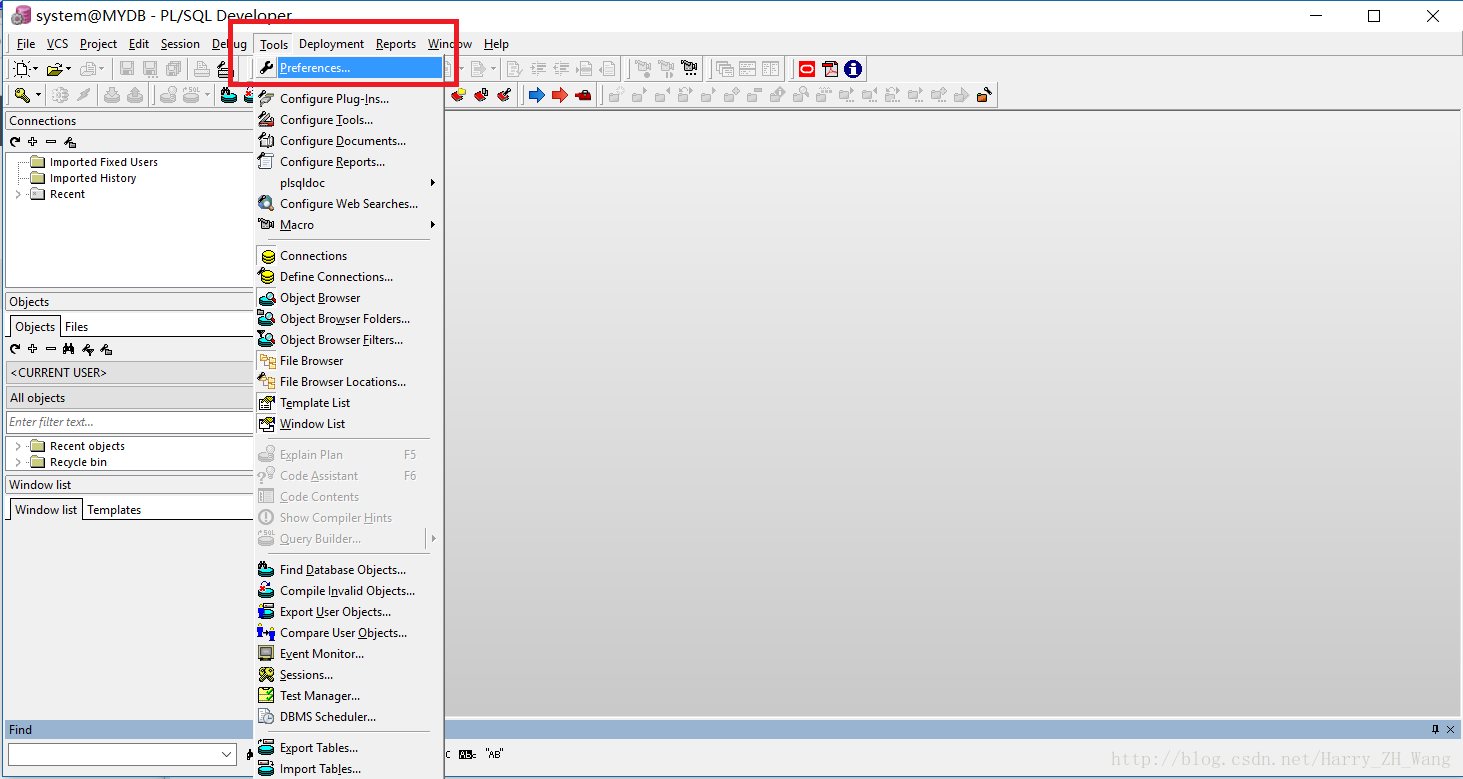Select Preferences... in the Tools menu

[x=348, y=68]
